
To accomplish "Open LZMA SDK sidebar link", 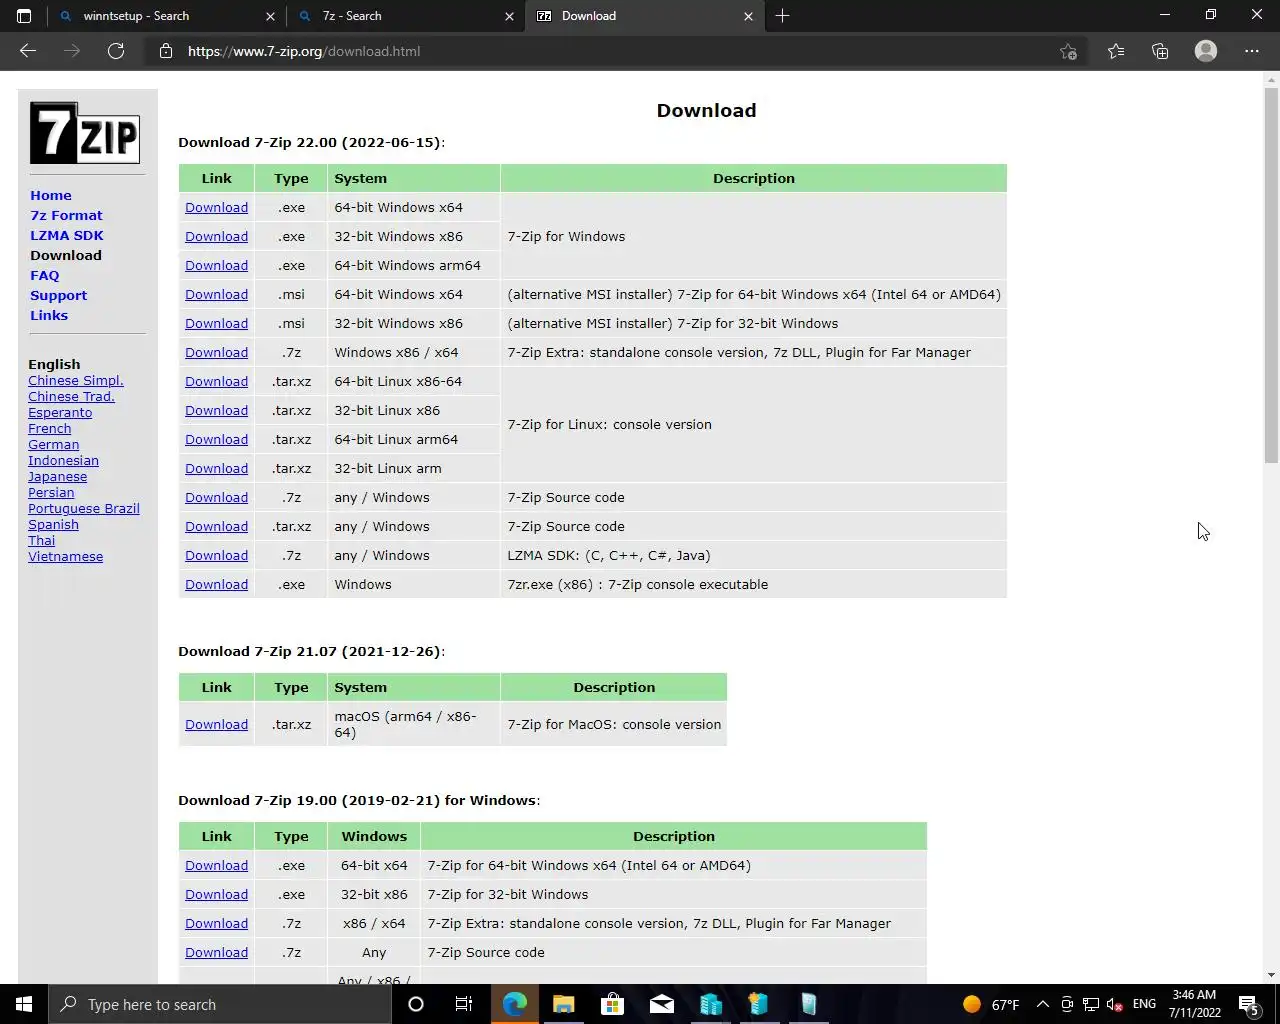I will [x=67, y=235].
